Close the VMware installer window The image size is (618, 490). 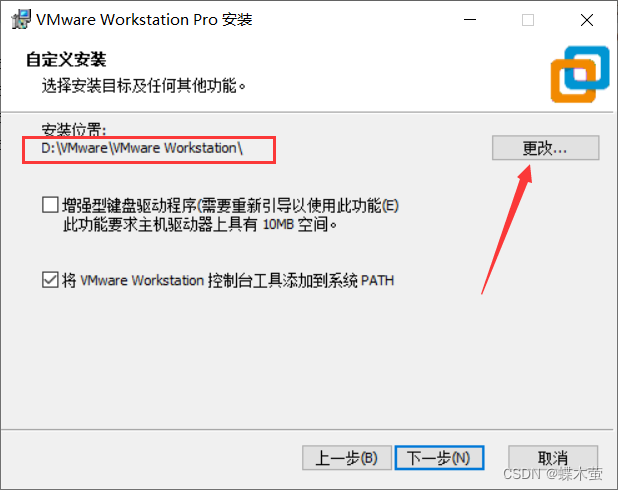pyautogui.click(x=587, y=20)
